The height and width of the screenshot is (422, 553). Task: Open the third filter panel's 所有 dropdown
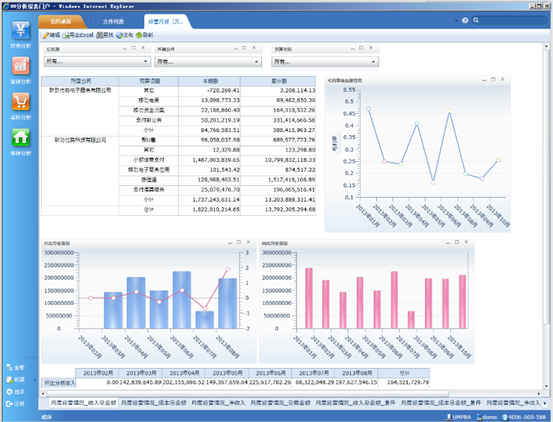click(325, 62)
